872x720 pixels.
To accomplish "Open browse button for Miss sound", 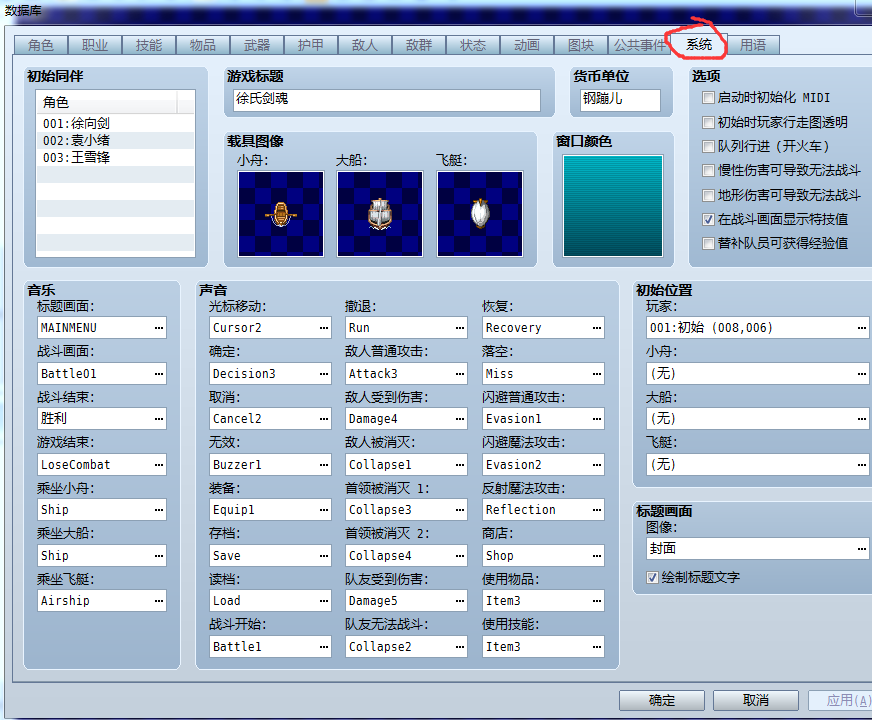I will click(x=597, y=374).
